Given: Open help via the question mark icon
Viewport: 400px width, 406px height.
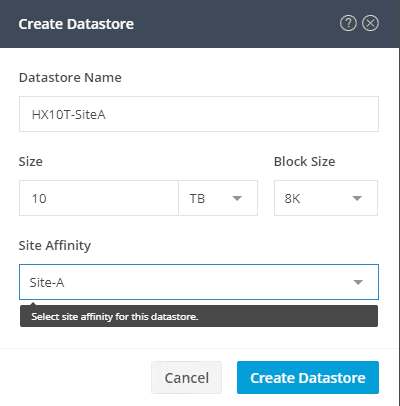Looking at the screenshot, I should [x=348, y=23].
